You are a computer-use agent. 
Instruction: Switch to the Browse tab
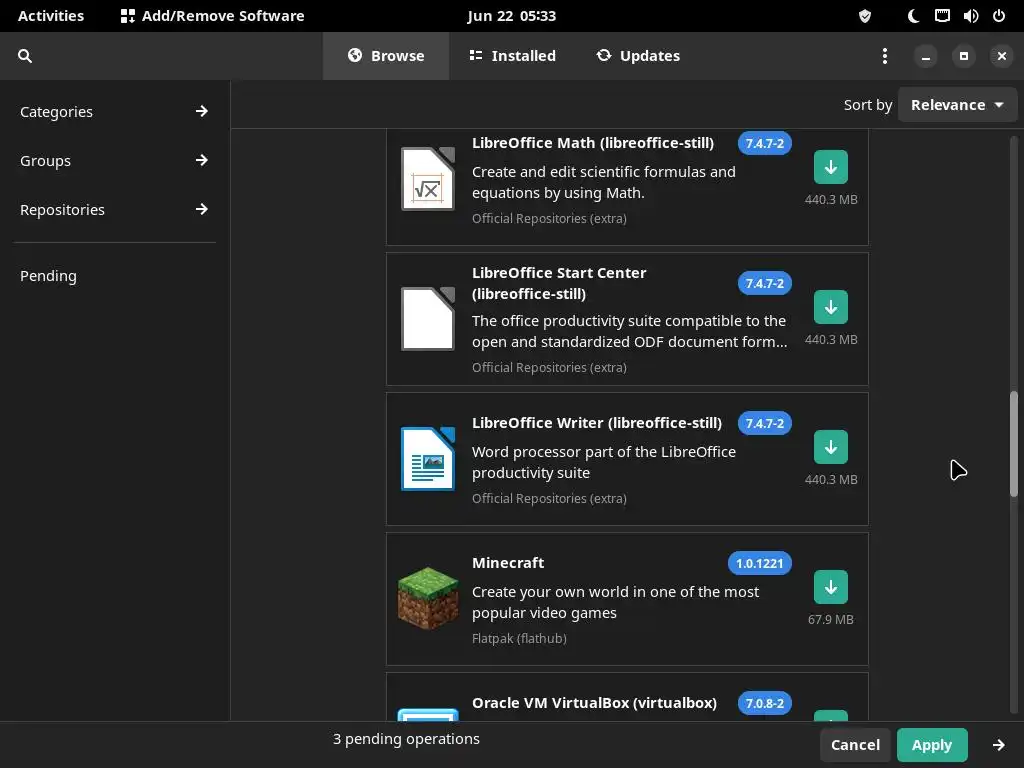click(x=386, y=56)
